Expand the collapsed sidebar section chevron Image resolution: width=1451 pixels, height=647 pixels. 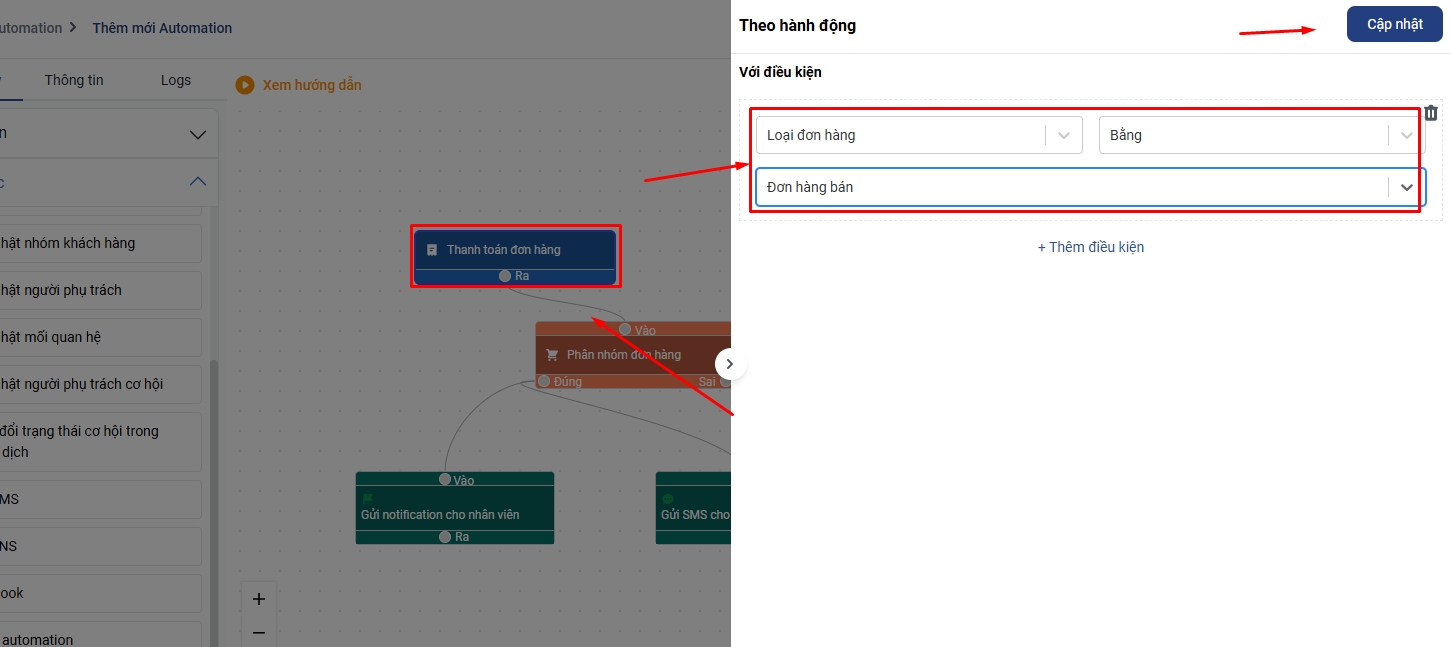[x=198, y=134]
